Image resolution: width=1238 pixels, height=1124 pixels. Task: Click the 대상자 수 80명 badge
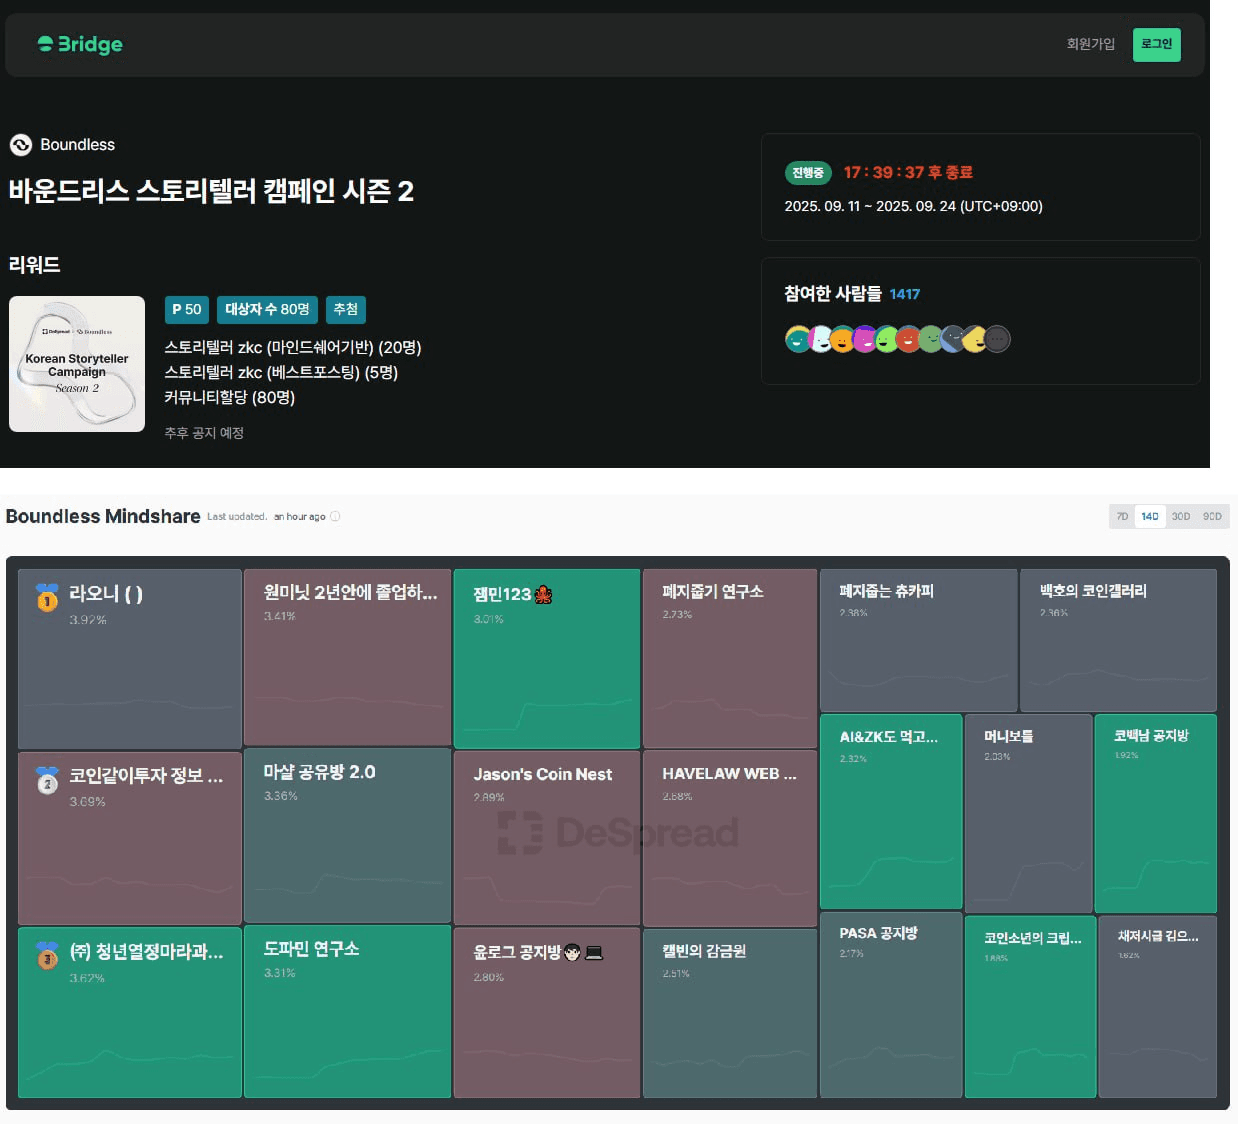267,310
